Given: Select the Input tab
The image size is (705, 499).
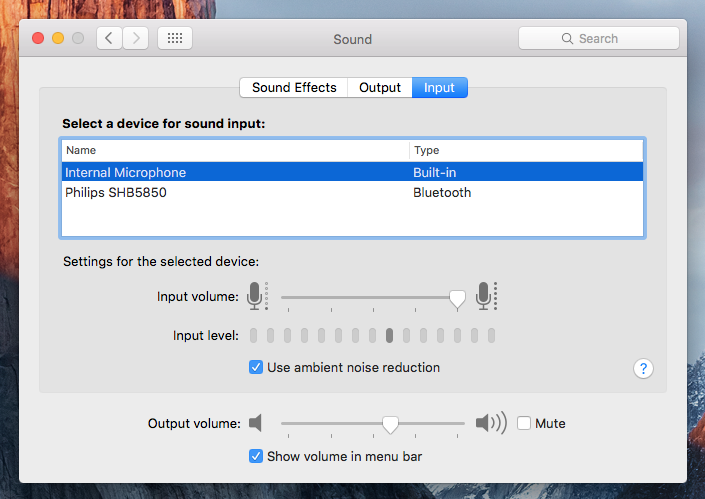Looking at the screenshot, I should click(439, 87).
